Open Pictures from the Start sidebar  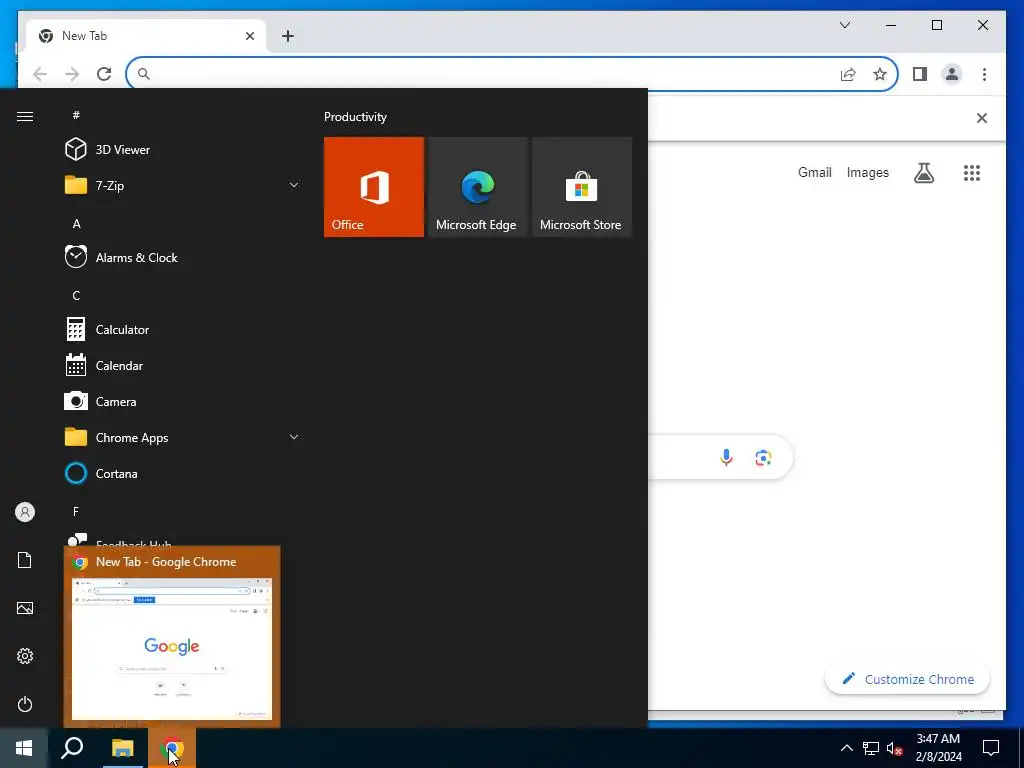pyautogui.click(x=25, y=608)
